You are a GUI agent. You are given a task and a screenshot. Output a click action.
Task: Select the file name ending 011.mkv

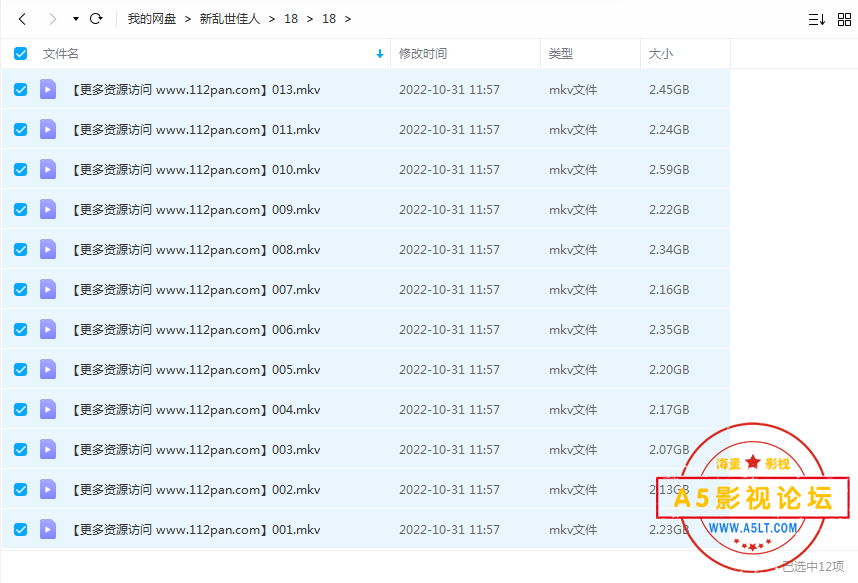pyautogui.click(x=195, y=130)
